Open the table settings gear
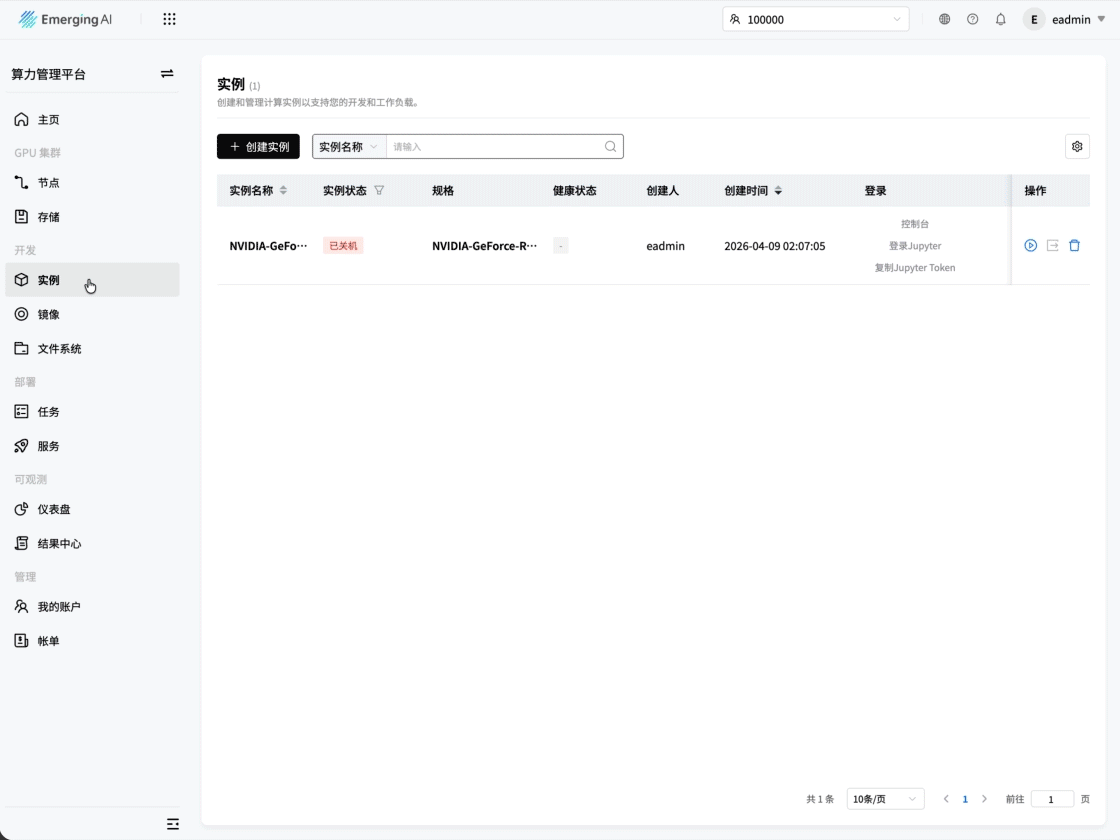The width and height of the screenshot is (1120, 840). point(1077,146)
